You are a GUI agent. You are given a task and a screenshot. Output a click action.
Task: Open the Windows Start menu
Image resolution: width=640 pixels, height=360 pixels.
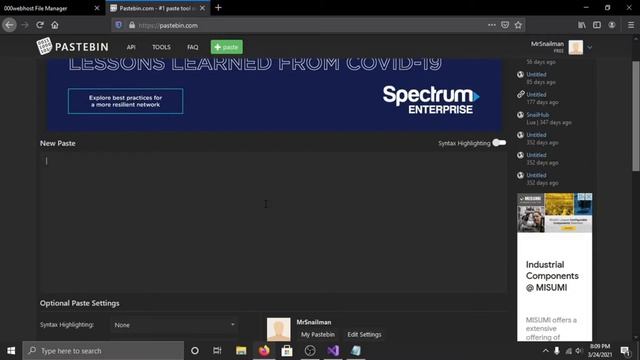(x=11, y=351)
